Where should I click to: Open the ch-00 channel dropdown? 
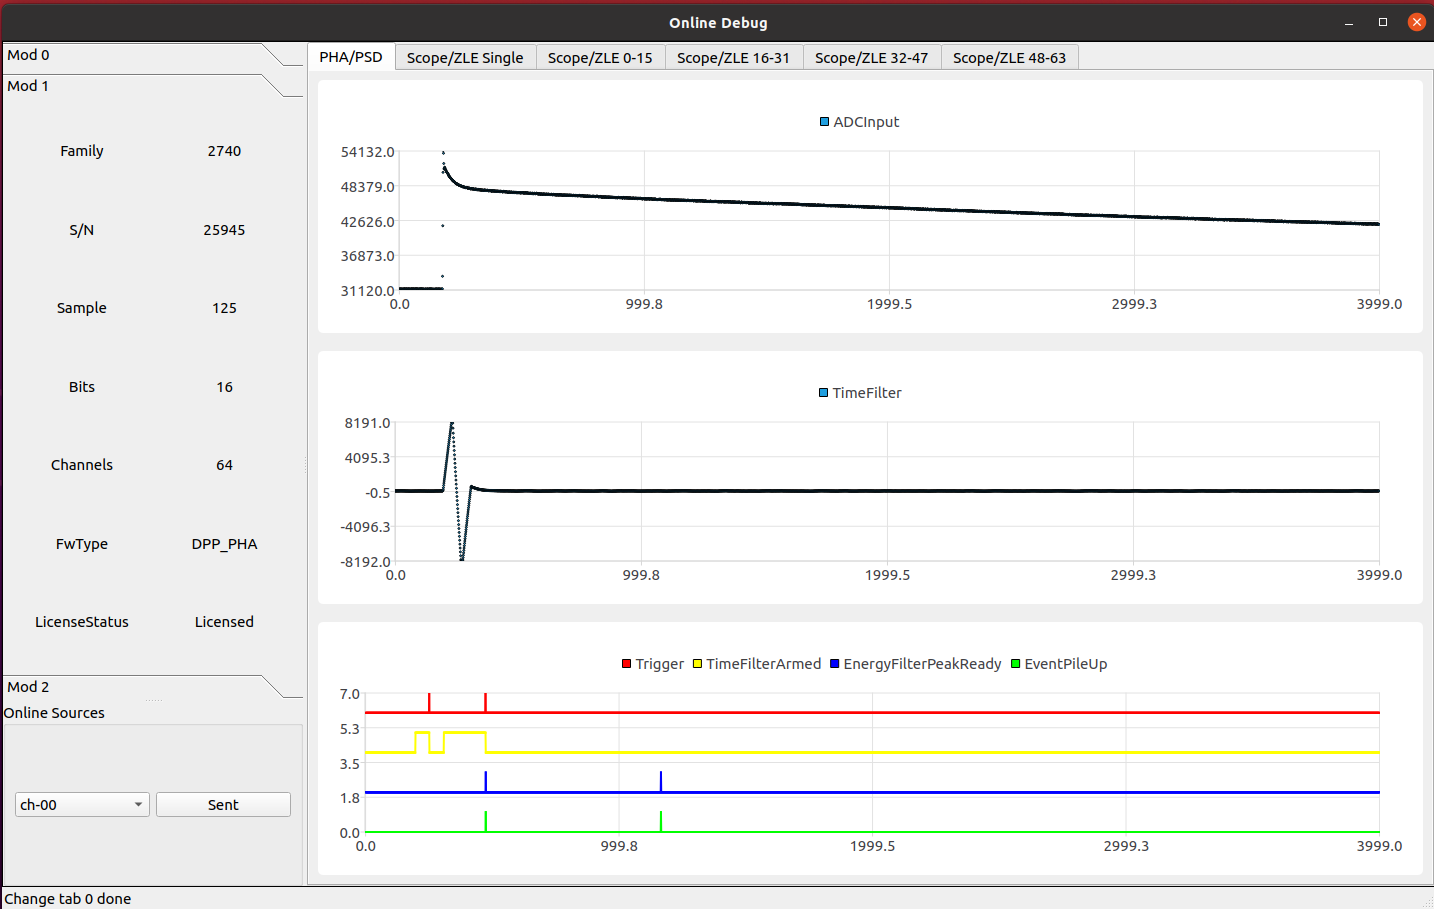(82, 805)
